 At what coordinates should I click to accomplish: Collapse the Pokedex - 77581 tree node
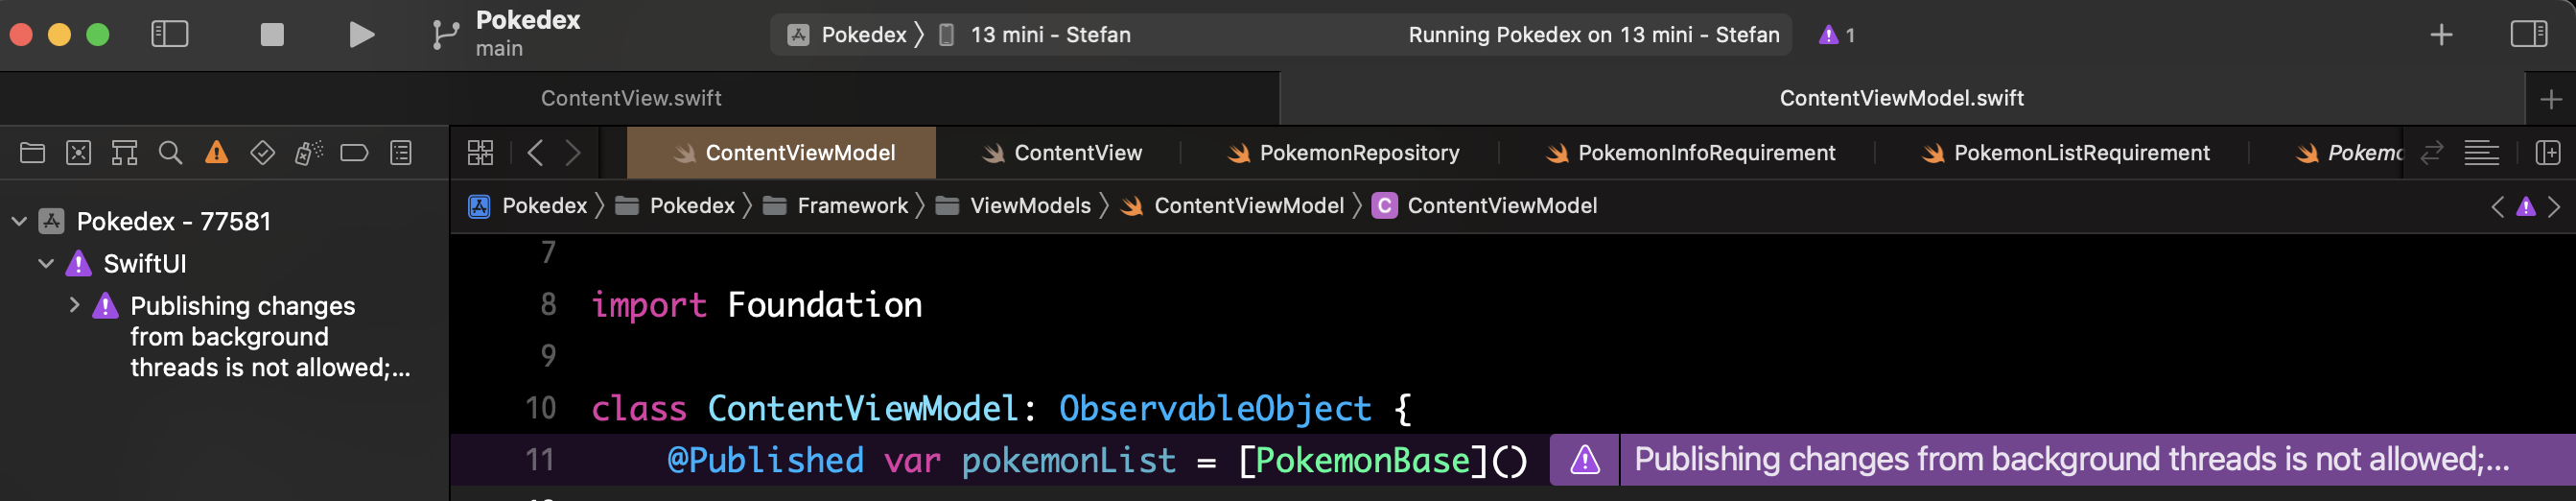[x=19, y=221]
